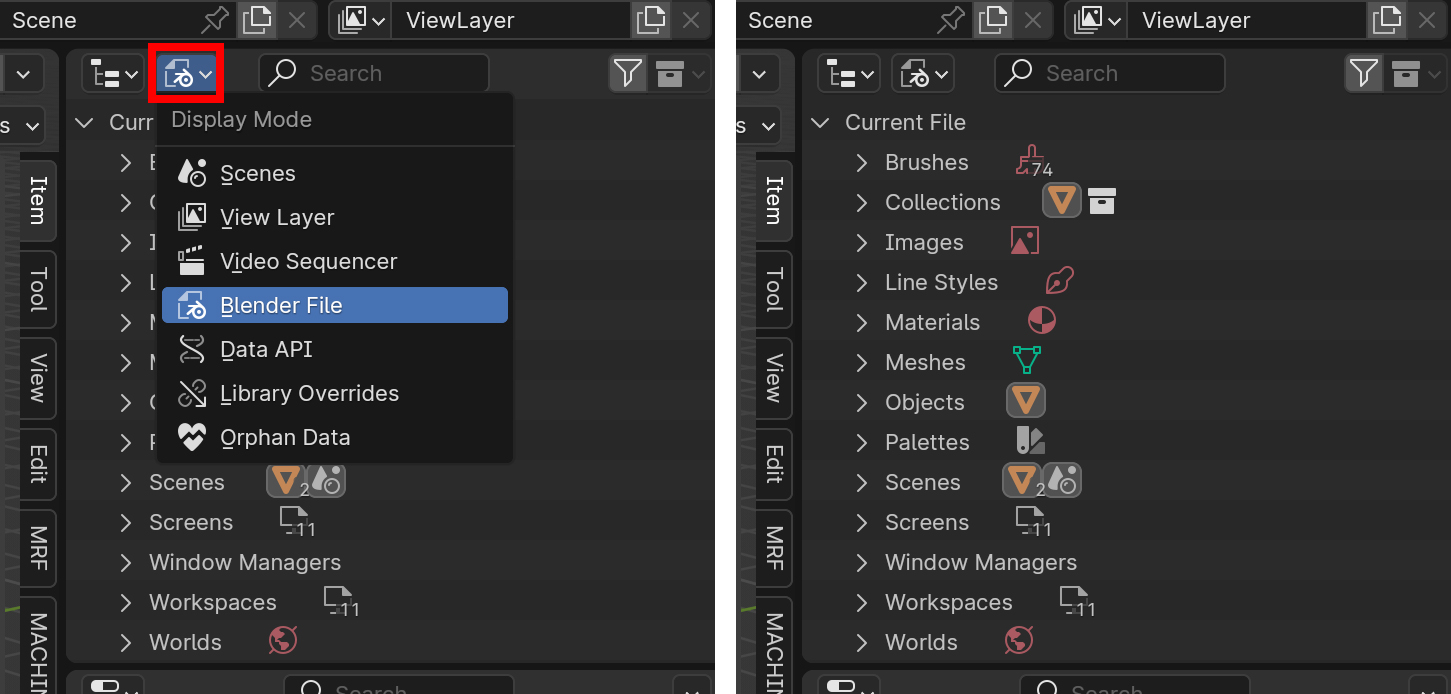Click orange triangle icon on Collections row
The image size is (1451, 694).
[x=1062, y=202]
